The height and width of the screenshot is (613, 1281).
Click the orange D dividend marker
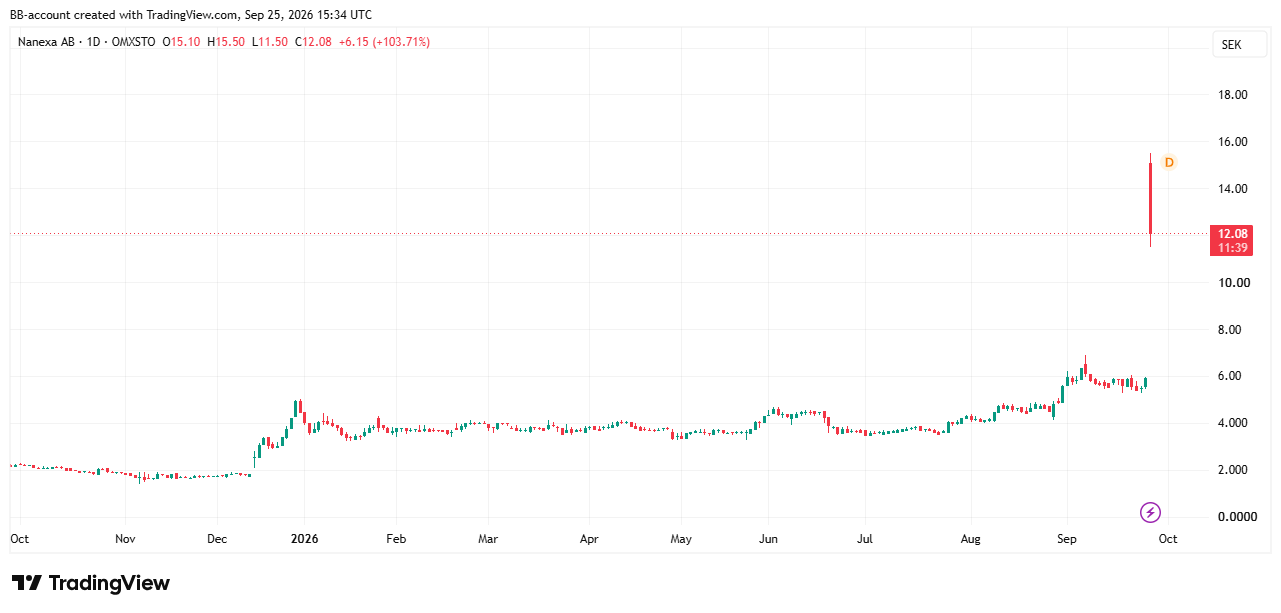(1168, 163)
